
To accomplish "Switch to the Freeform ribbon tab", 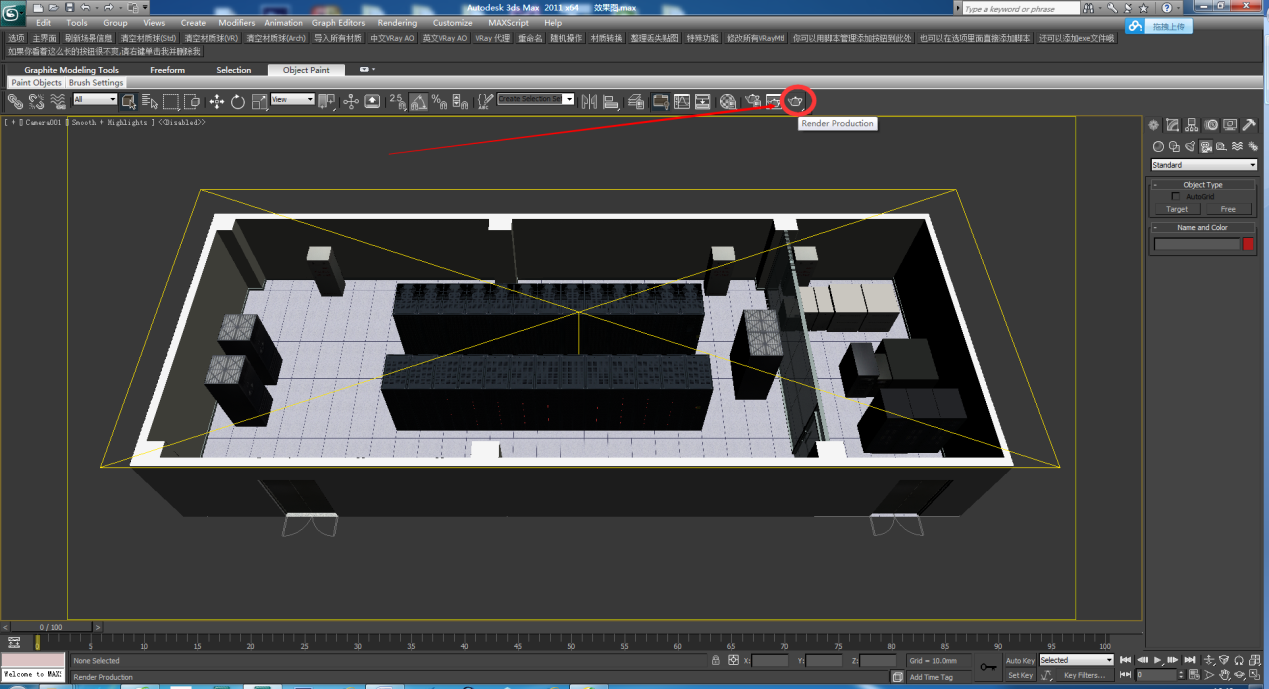I will coord(167,71).
